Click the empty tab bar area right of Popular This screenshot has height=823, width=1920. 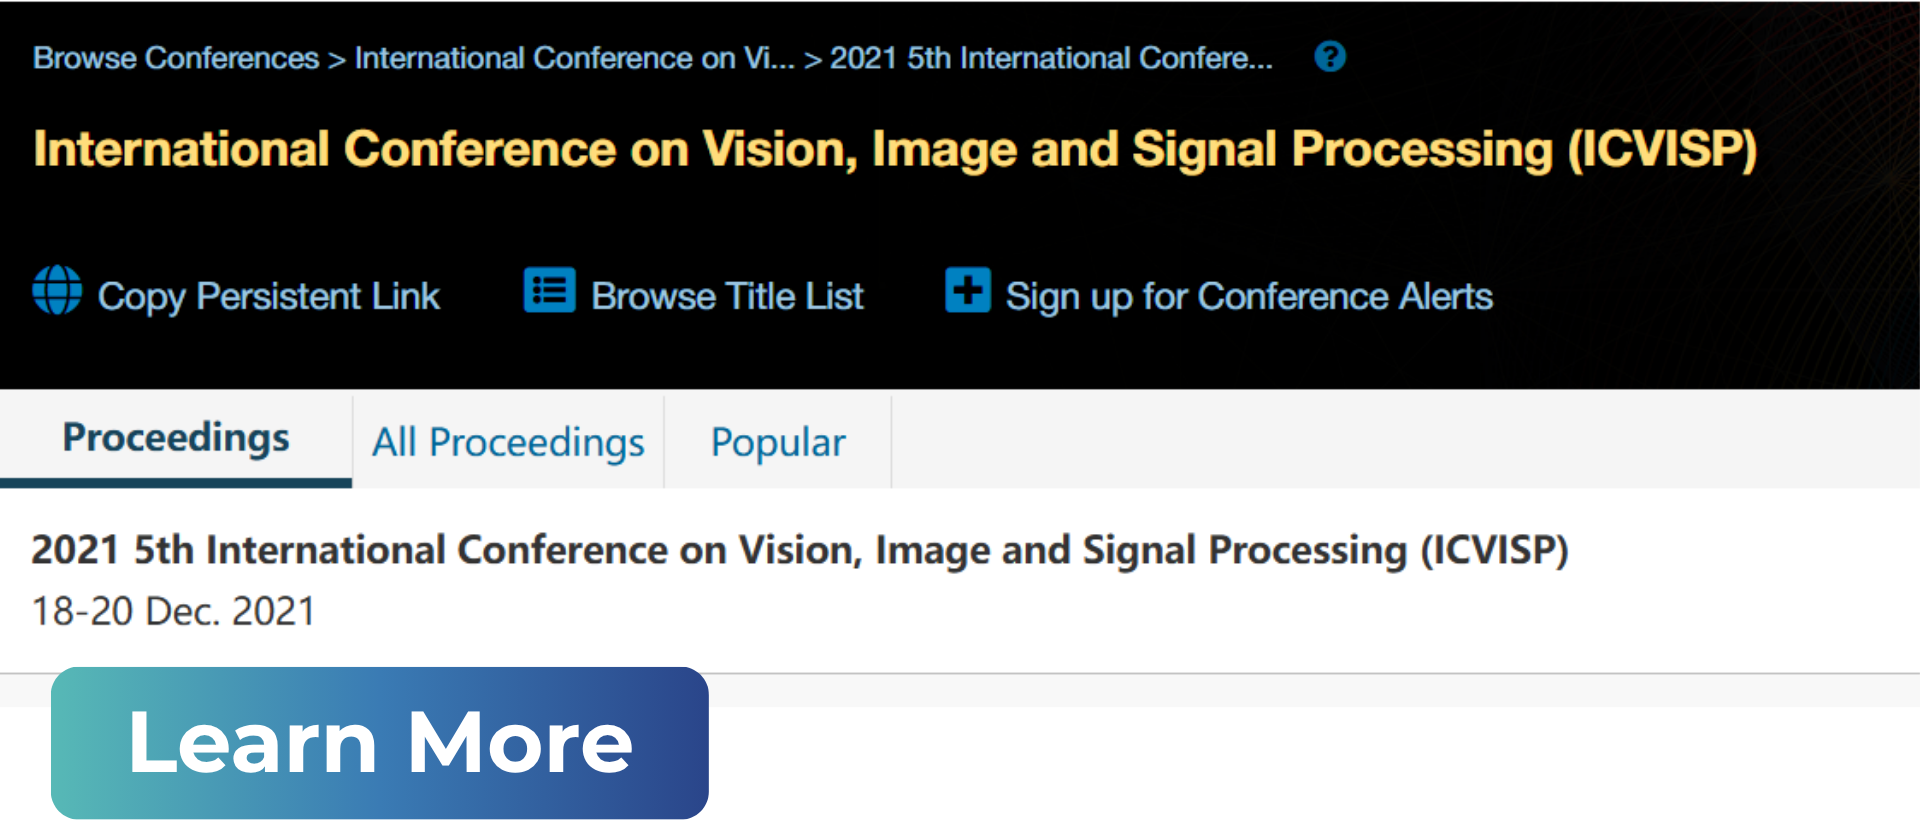tap(1400, 440)
